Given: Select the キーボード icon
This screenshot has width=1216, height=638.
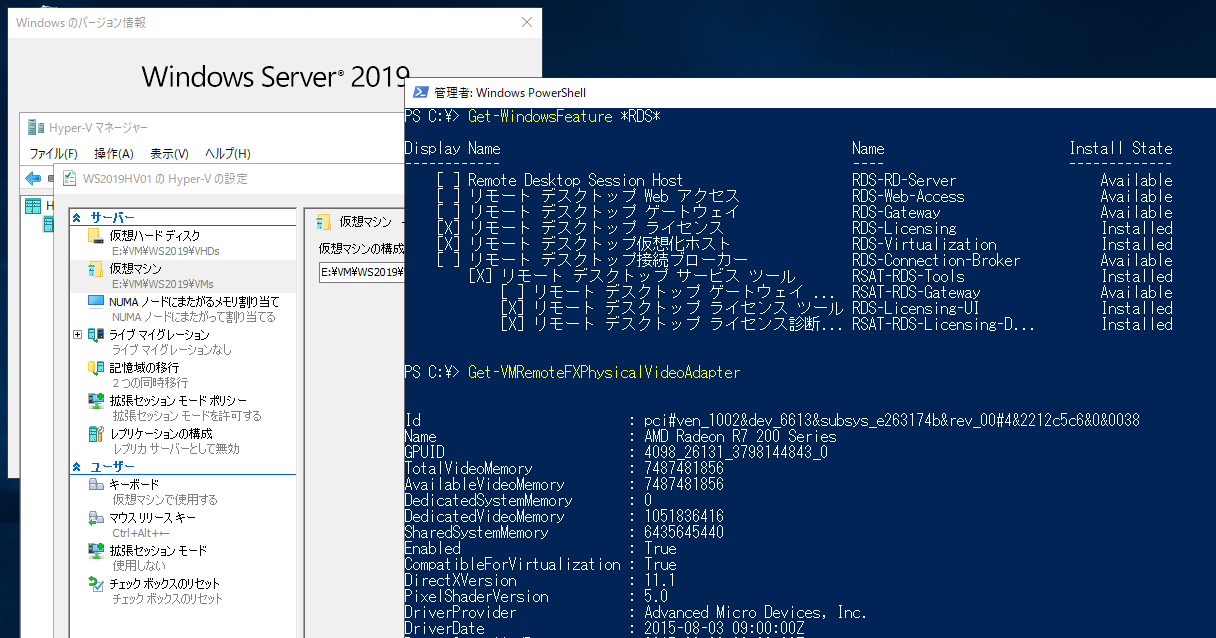Looking at the screenshot, I should (x=96, y=484).
